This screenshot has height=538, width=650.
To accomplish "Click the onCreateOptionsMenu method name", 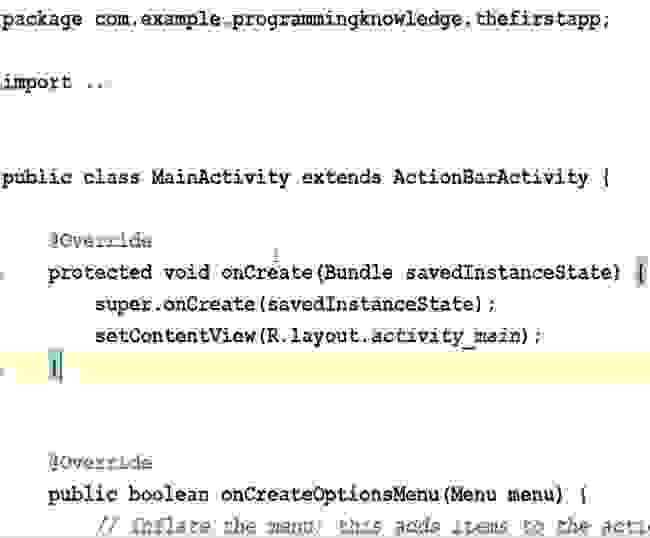I will (330, 494).
